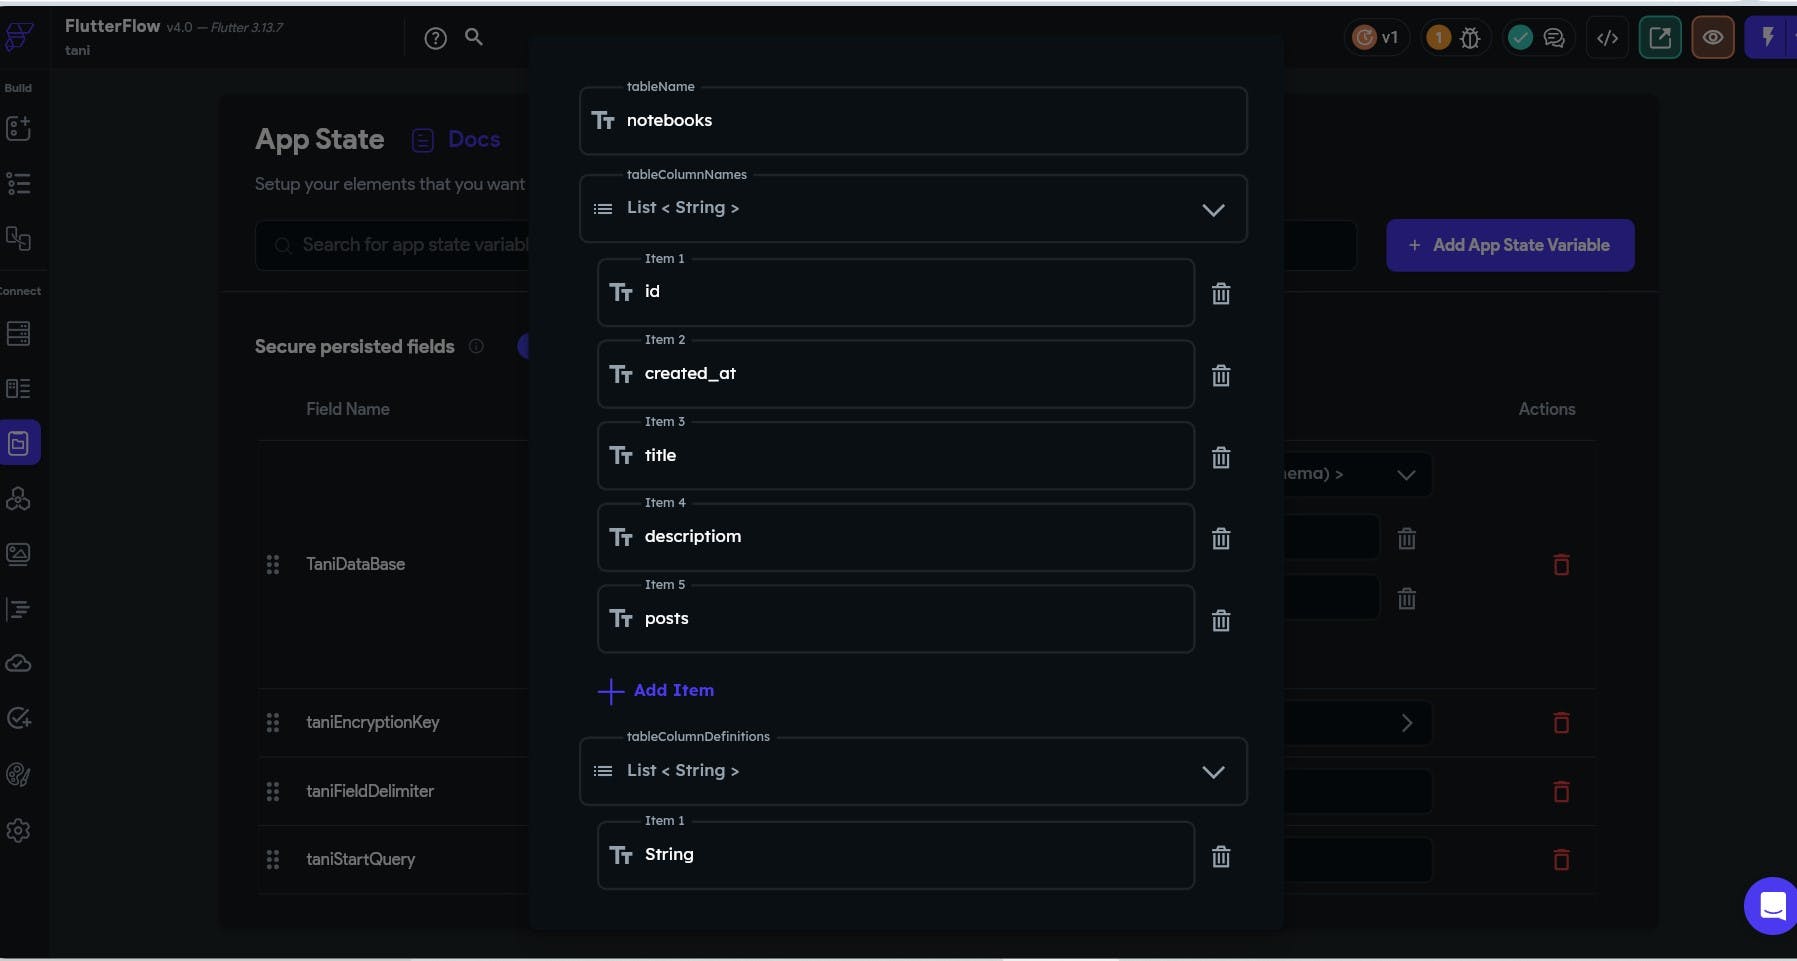Open the bug debug panel icon
The height and width of the screenshot is (961, 1797).
click(1470, 38)
